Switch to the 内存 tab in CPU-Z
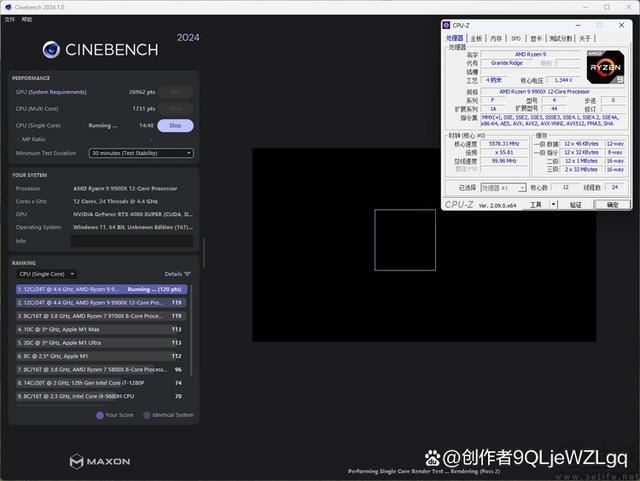The width and height of the screenshot is (640, 481). click(496, 38)
